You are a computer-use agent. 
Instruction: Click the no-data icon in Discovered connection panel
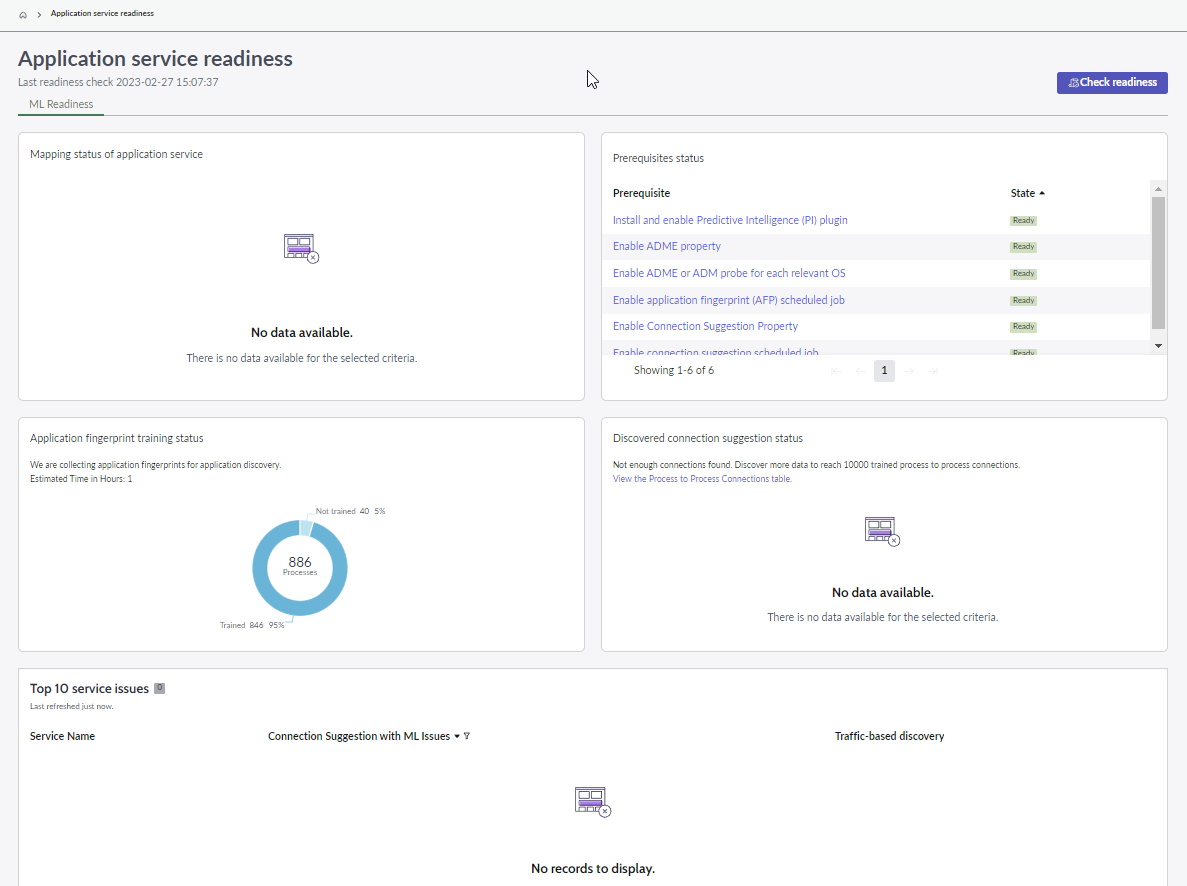click(882, 532)
